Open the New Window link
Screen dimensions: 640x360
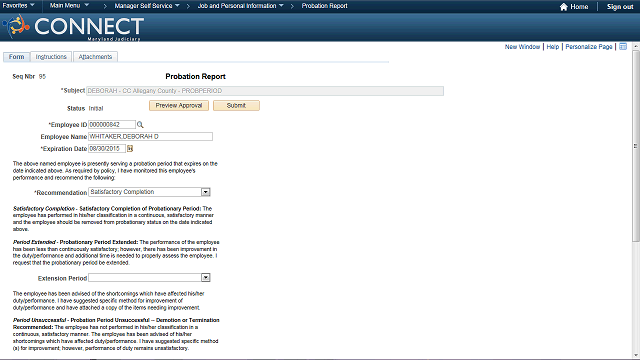522,47
